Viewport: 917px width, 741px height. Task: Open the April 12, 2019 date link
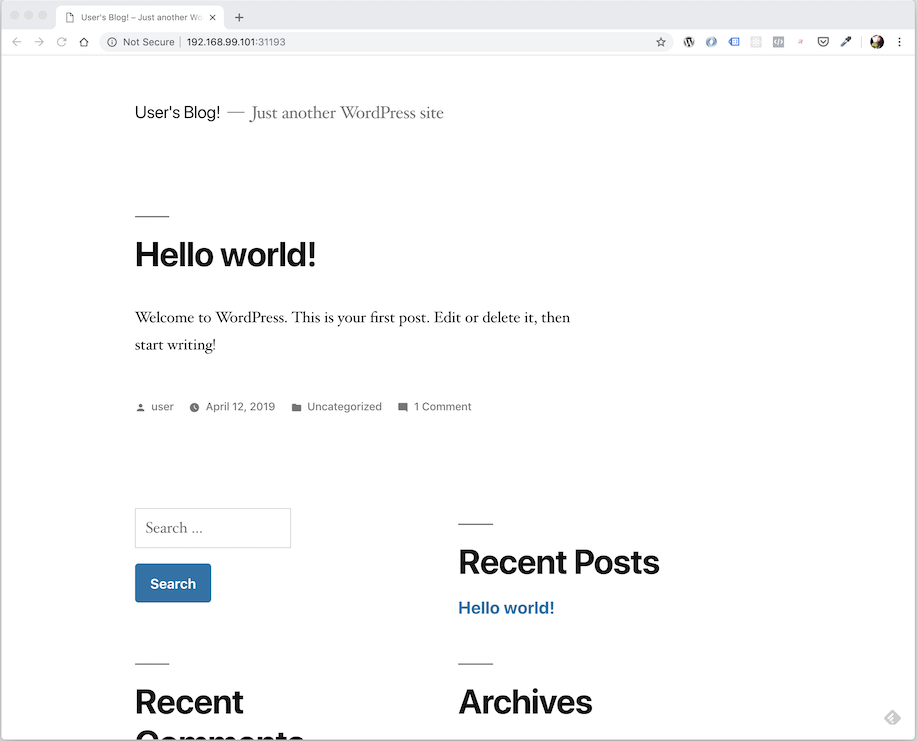240,407
